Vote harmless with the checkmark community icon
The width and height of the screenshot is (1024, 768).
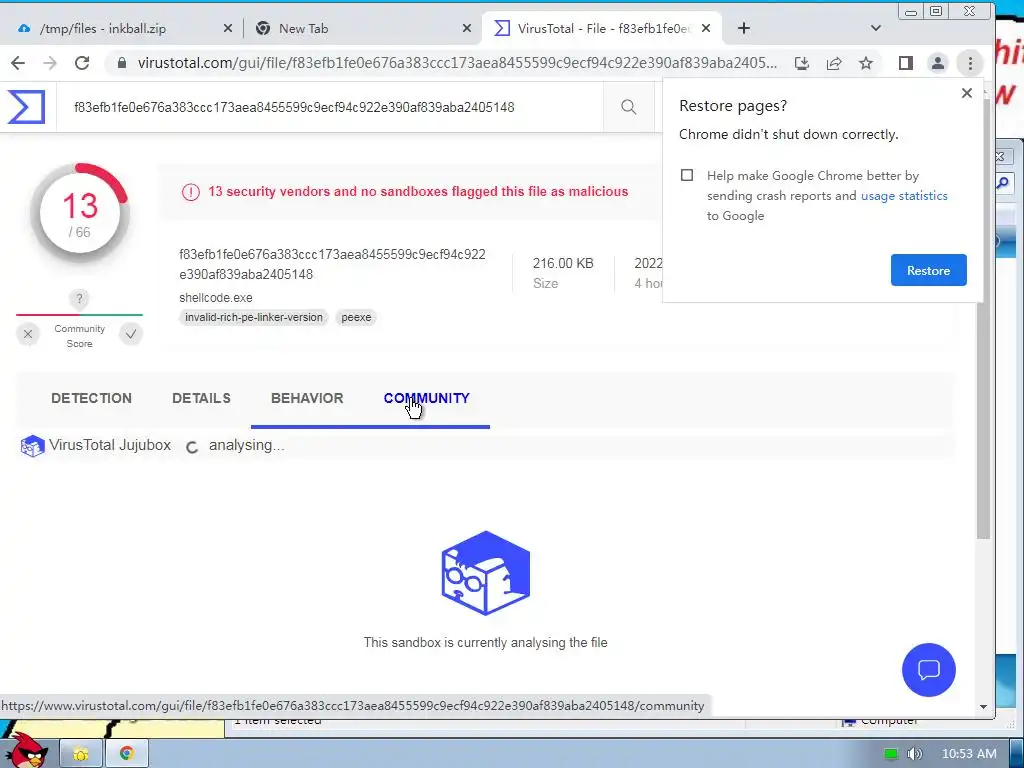[x=131, y=334]
